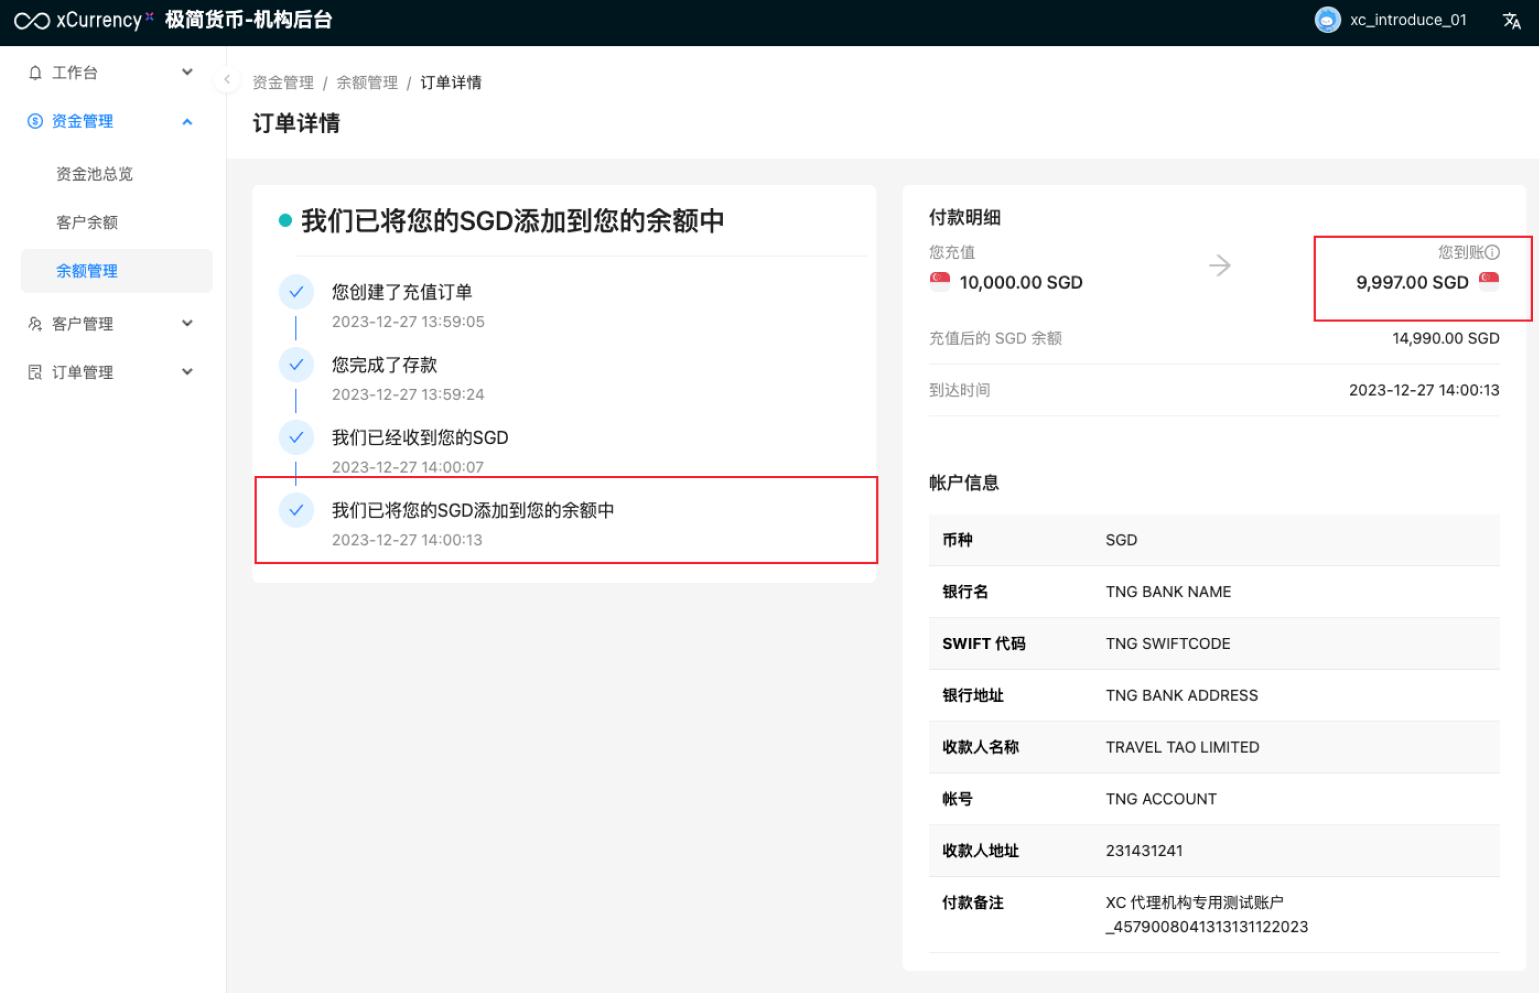The height and width of the screenshot is (993, 1539).
Task: Click the TNG BANK ADDRESS value
Action: pyautogui.click(x=1182, y=696)
